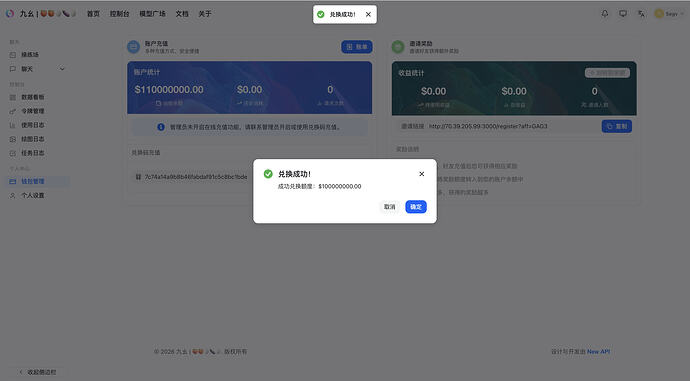The width and height of the screenshot is (690, 381).
Task: Open the notification bell icon
Action: [605, 14]
